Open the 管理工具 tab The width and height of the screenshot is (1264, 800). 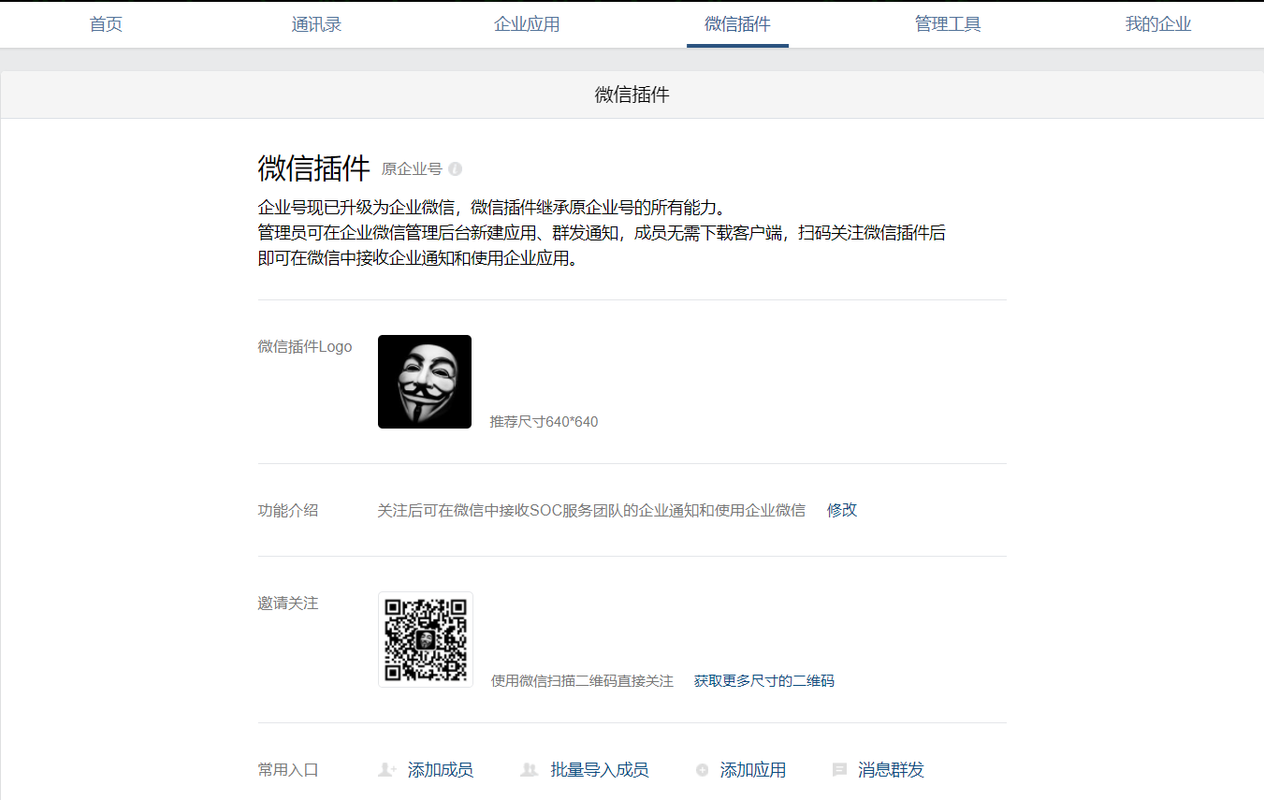pos(948,24)
